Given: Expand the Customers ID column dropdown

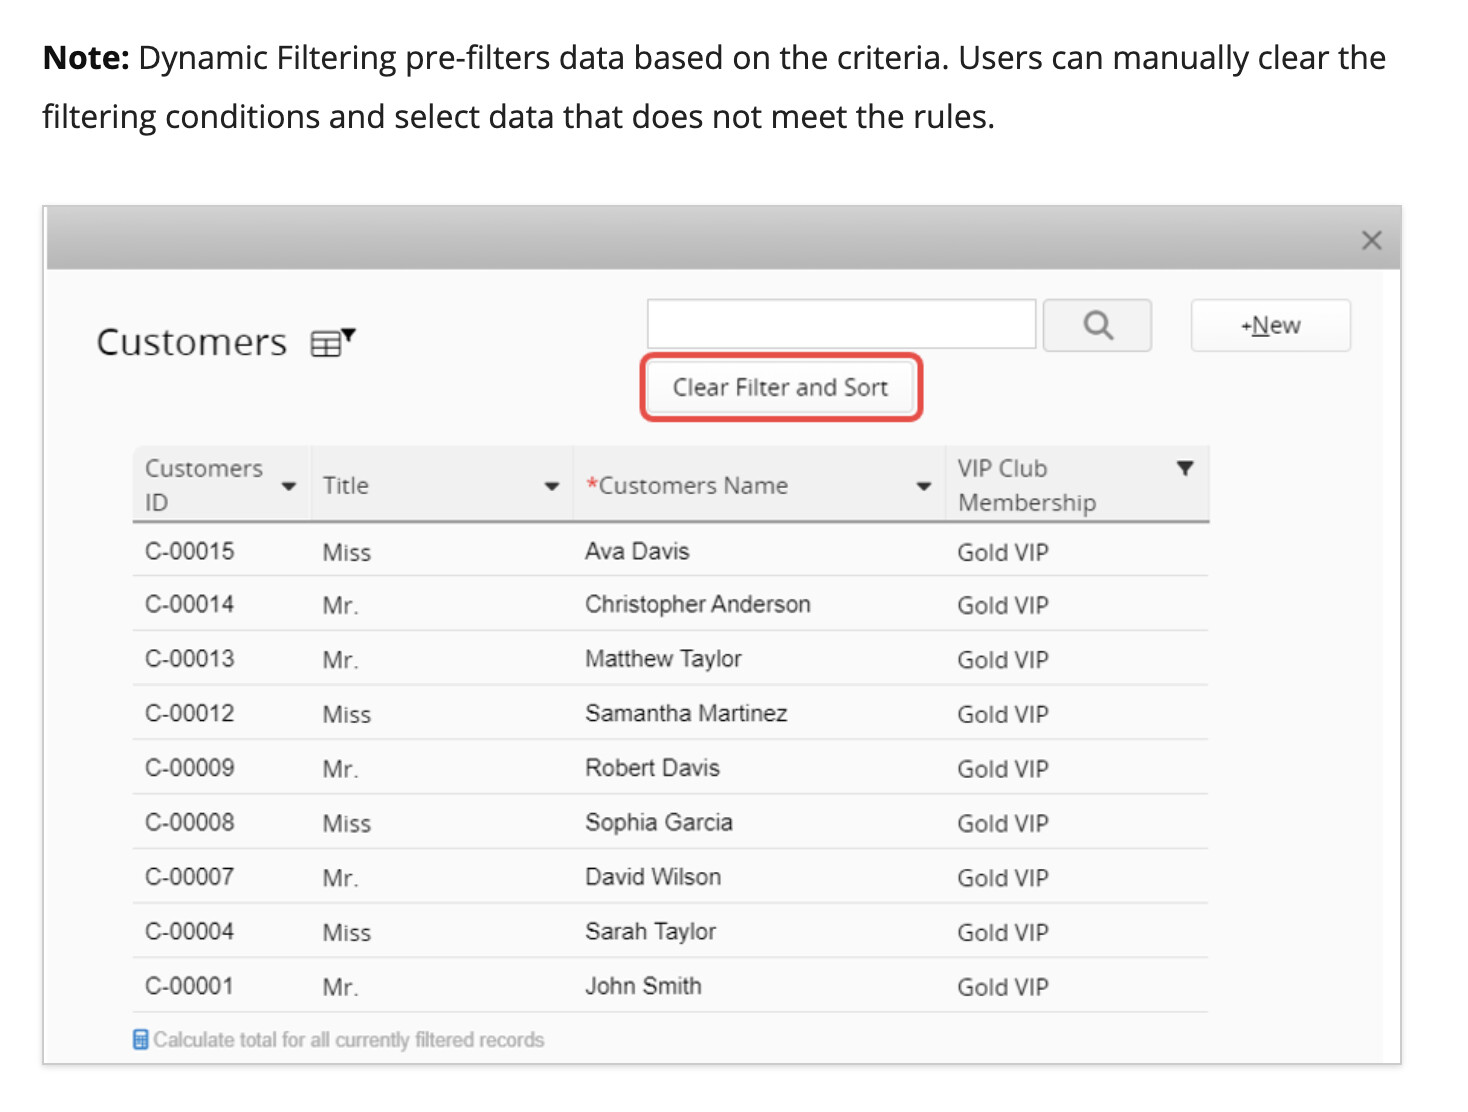Looking at the screenshot, I should (289, 486).
